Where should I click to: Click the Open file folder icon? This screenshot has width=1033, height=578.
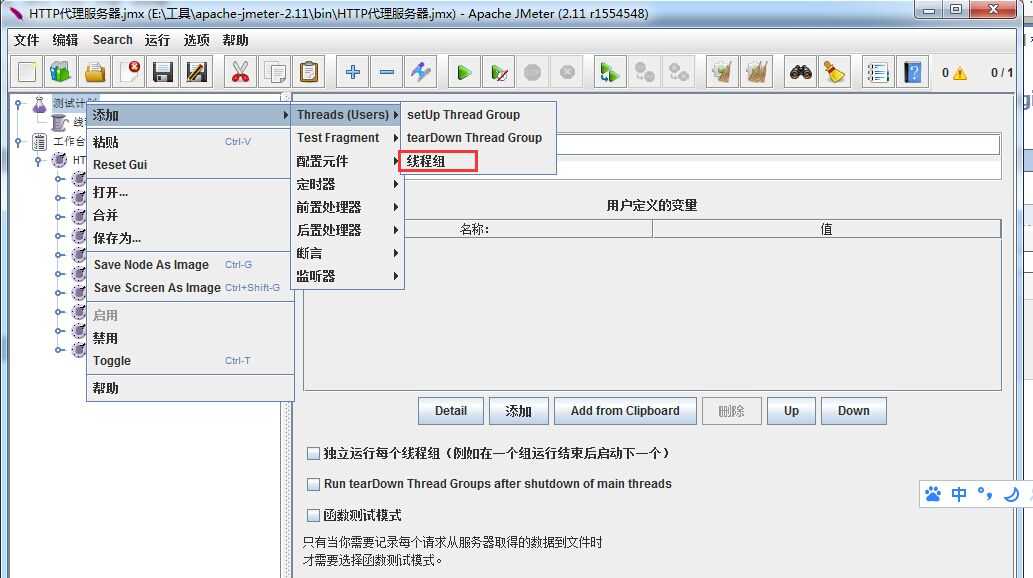pyautogui.click(x=95, y=72)
